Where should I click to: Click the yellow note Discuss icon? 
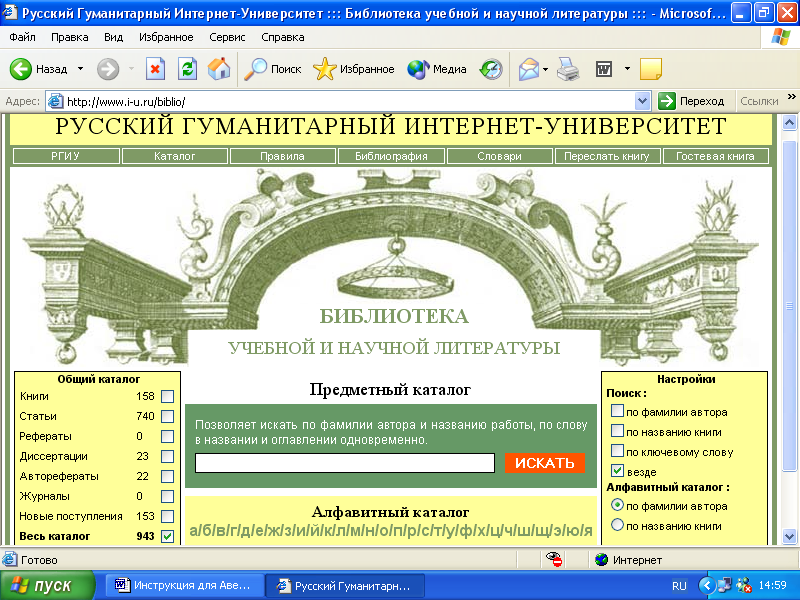[x=651, y=69]
